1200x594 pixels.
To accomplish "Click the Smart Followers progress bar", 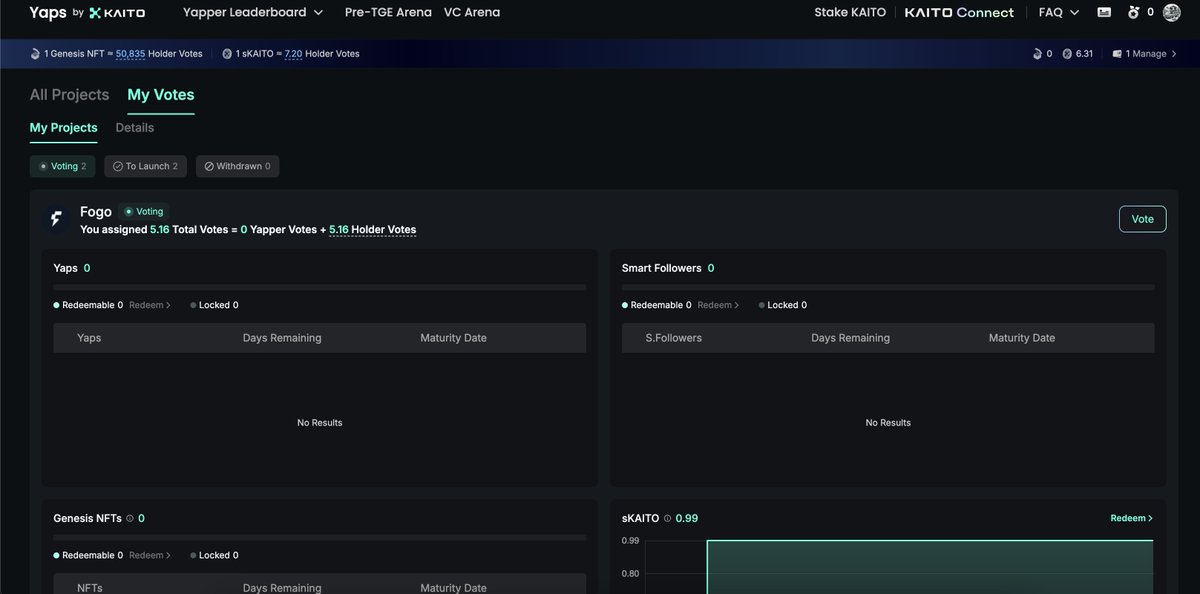I will 888,287.
